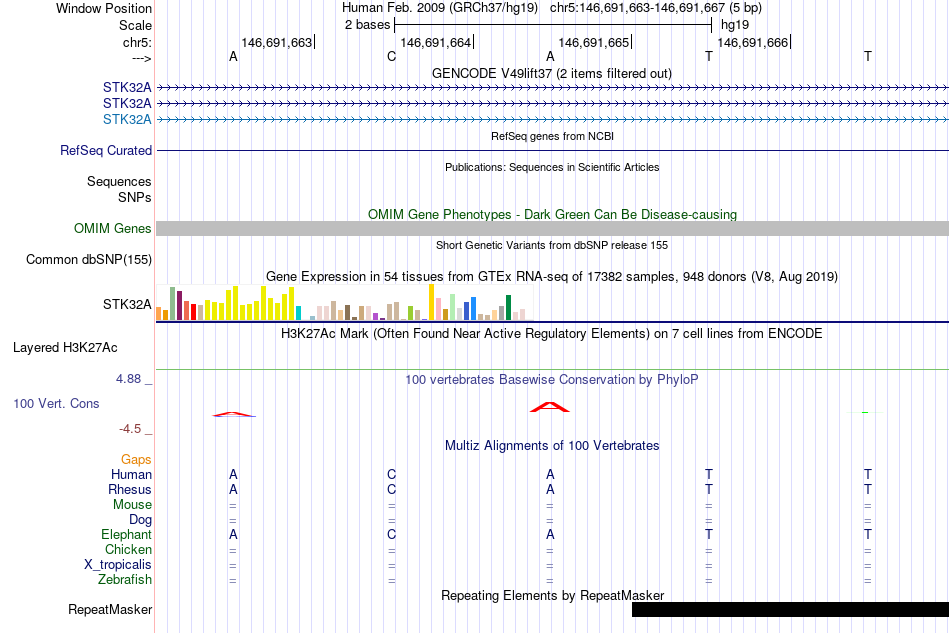Open the OMIM Gene Phenotypes track title
This screenshot has width=950, height=633.
coord(552,214)
